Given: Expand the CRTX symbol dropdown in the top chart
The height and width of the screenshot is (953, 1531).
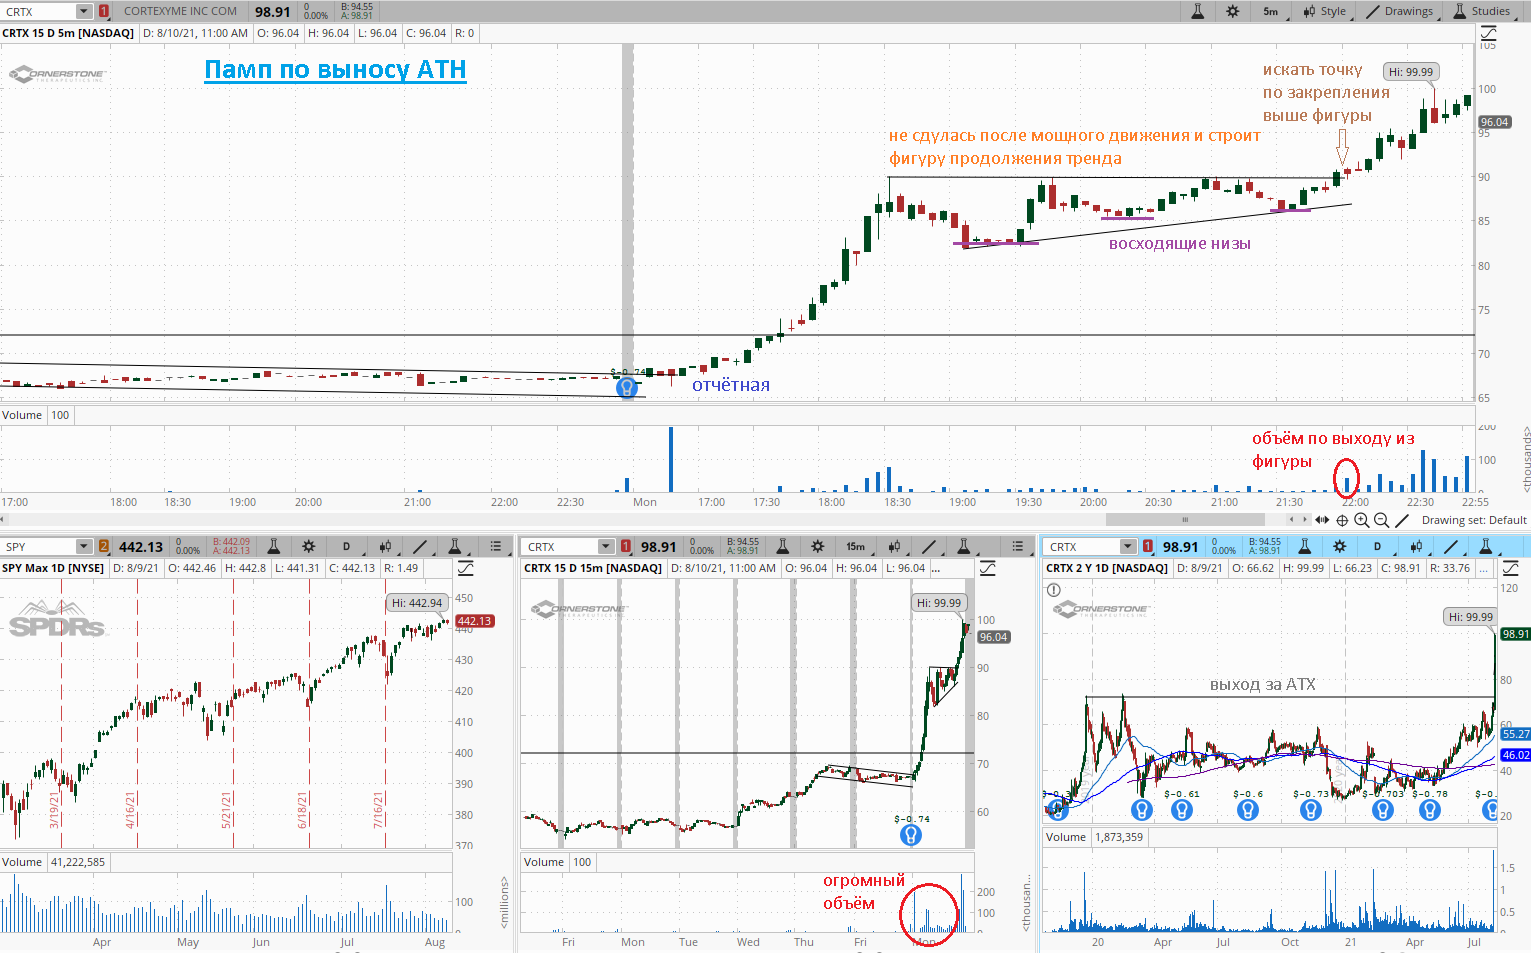Looking at the screenshot, I should (83, 12).
